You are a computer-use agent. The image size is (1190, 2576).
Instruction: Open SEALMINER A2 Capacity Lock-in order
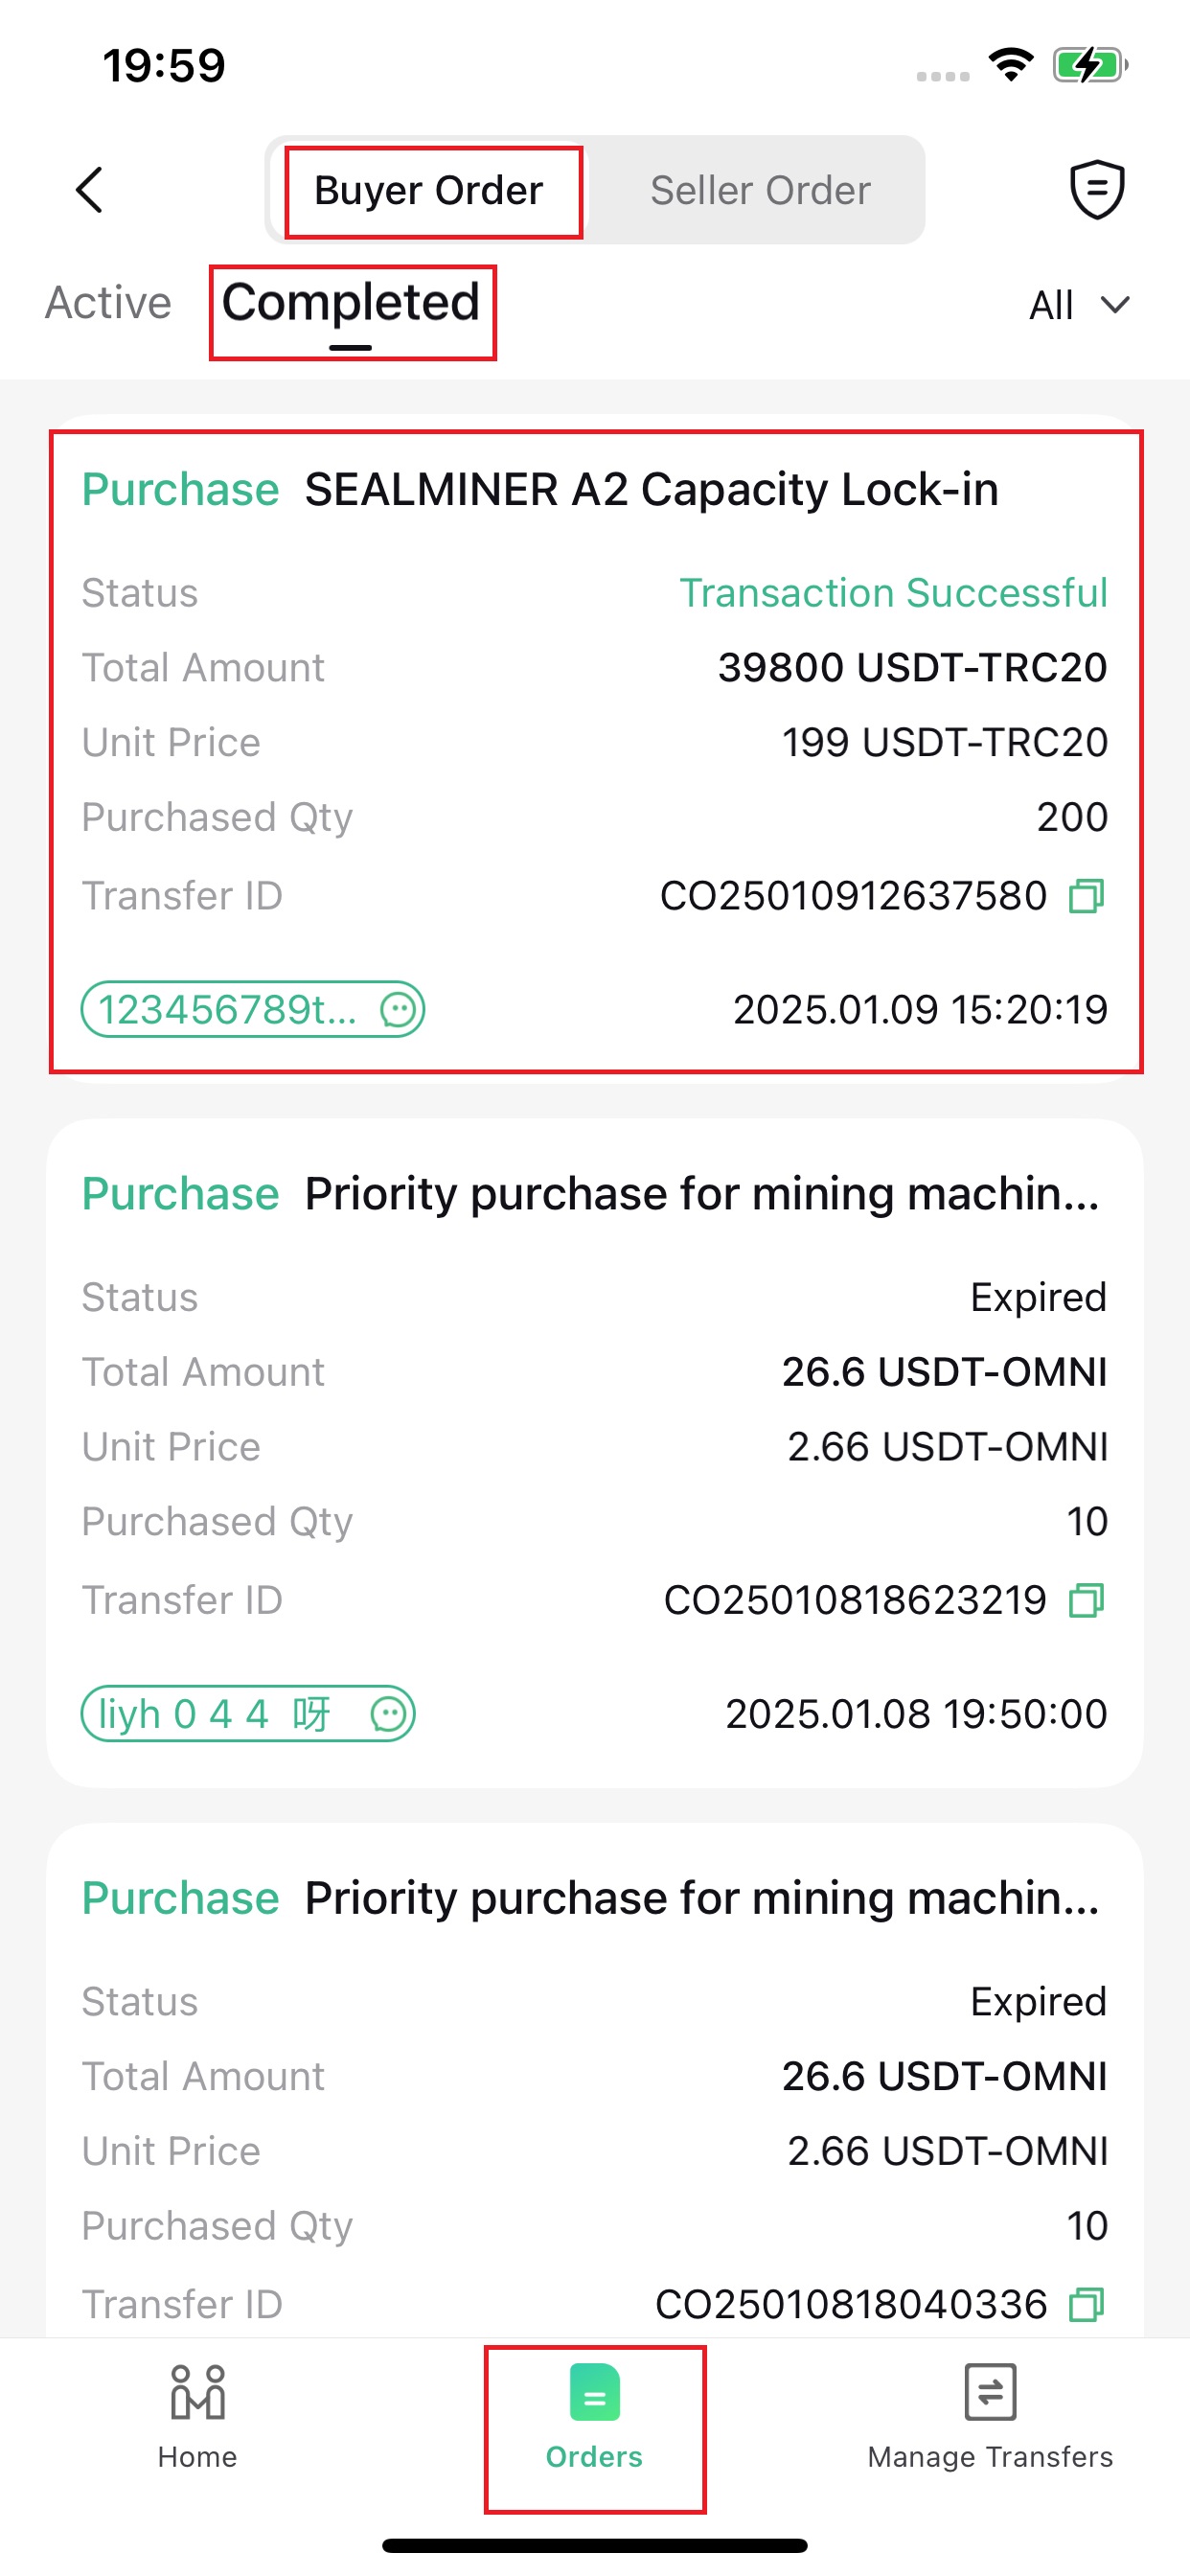click(x=595, y=750)
